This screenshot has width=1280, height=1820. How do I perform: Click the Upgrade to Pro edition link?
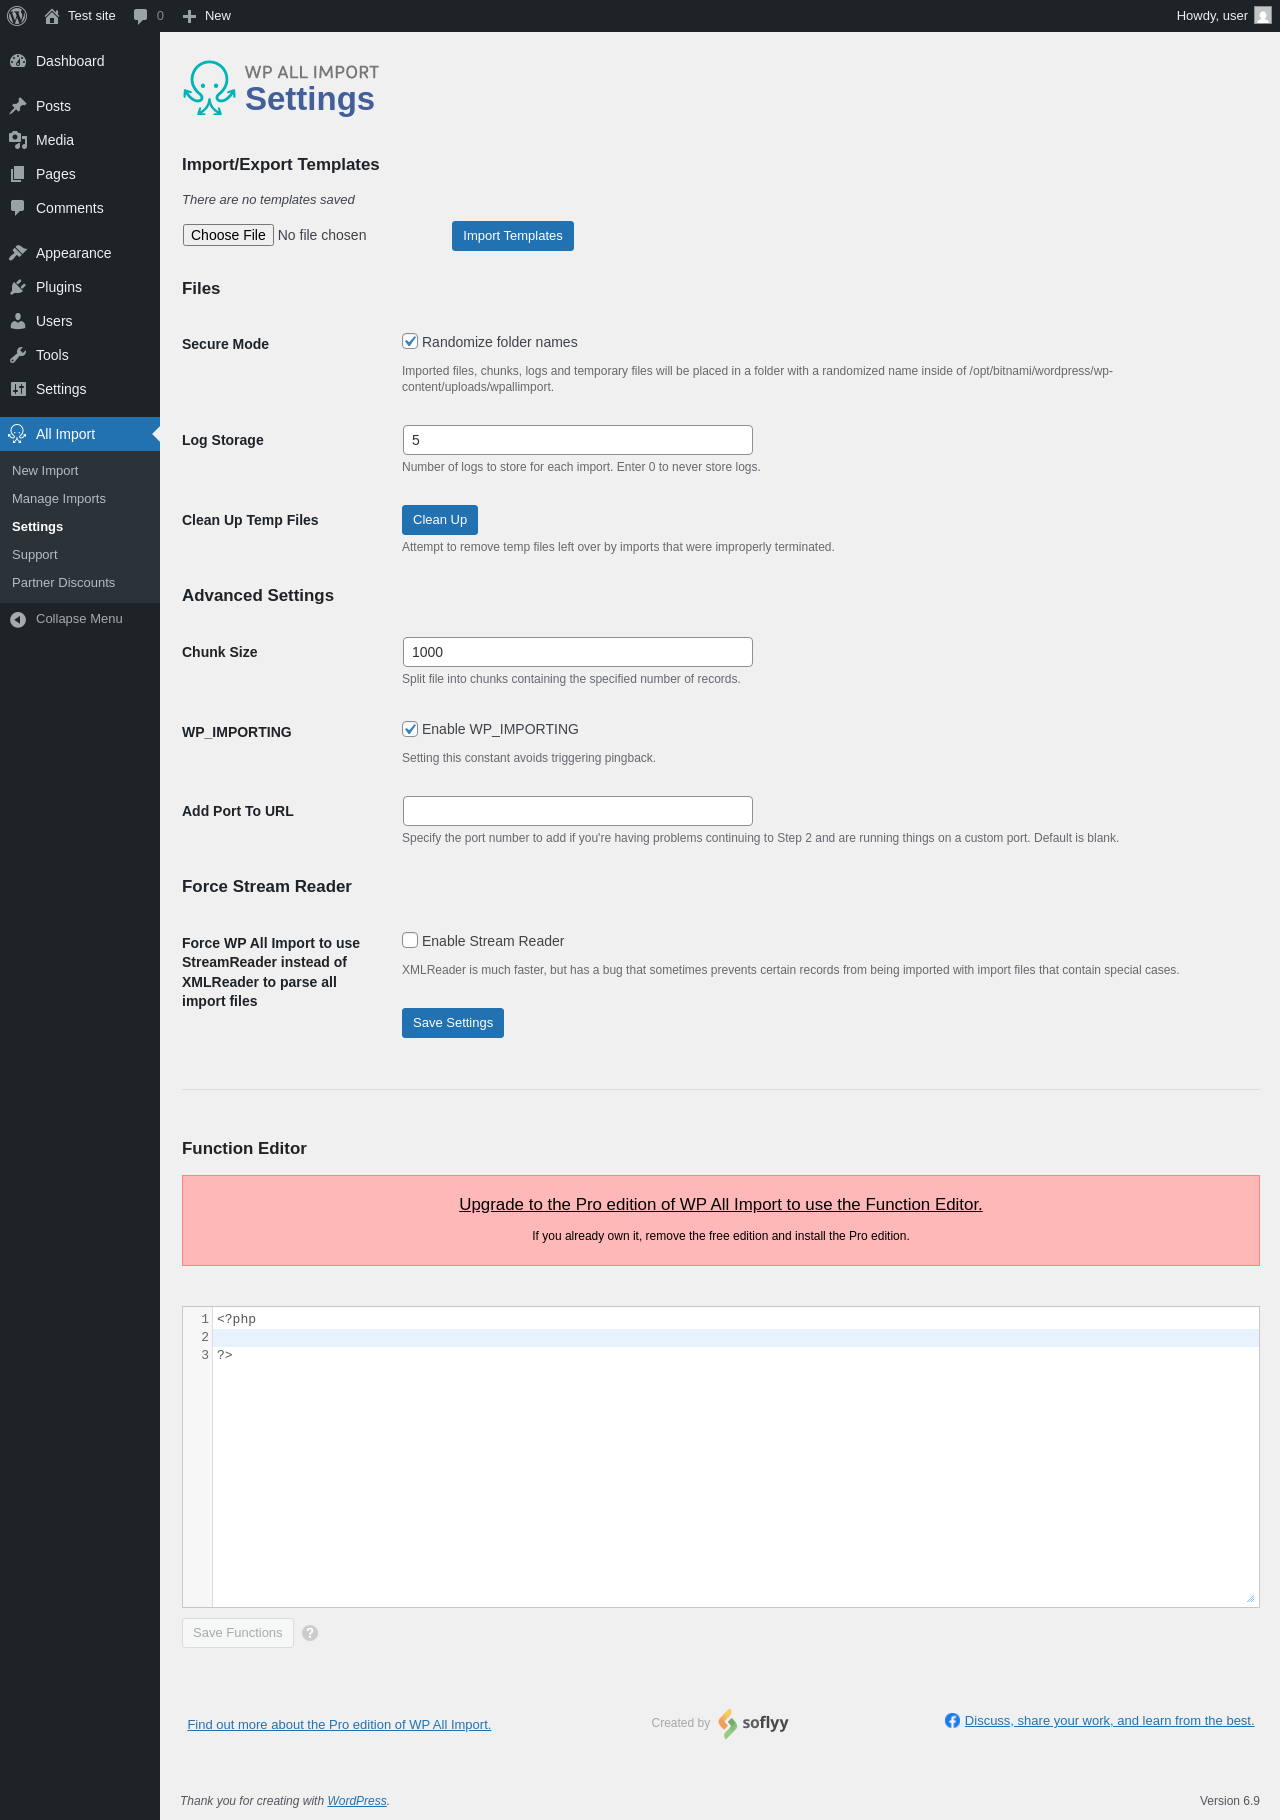tap(721, 1204)
